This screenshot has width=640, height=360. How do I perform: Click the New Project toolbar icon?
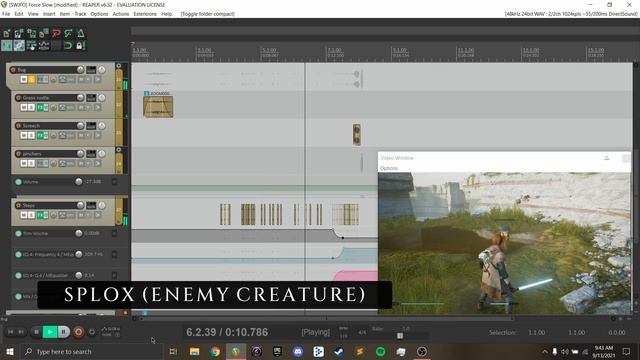click(x=7, y=33)
